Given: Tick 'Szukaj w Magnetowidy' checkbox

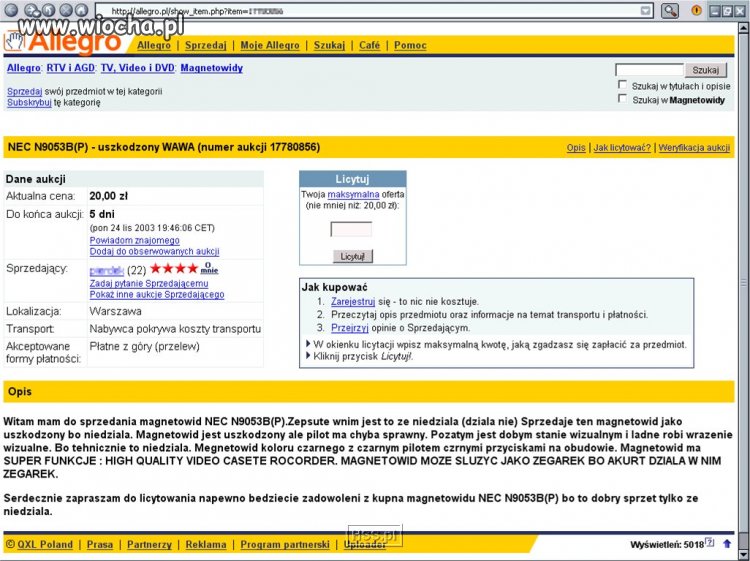Looking at the screenshot, I should [622, 99].
